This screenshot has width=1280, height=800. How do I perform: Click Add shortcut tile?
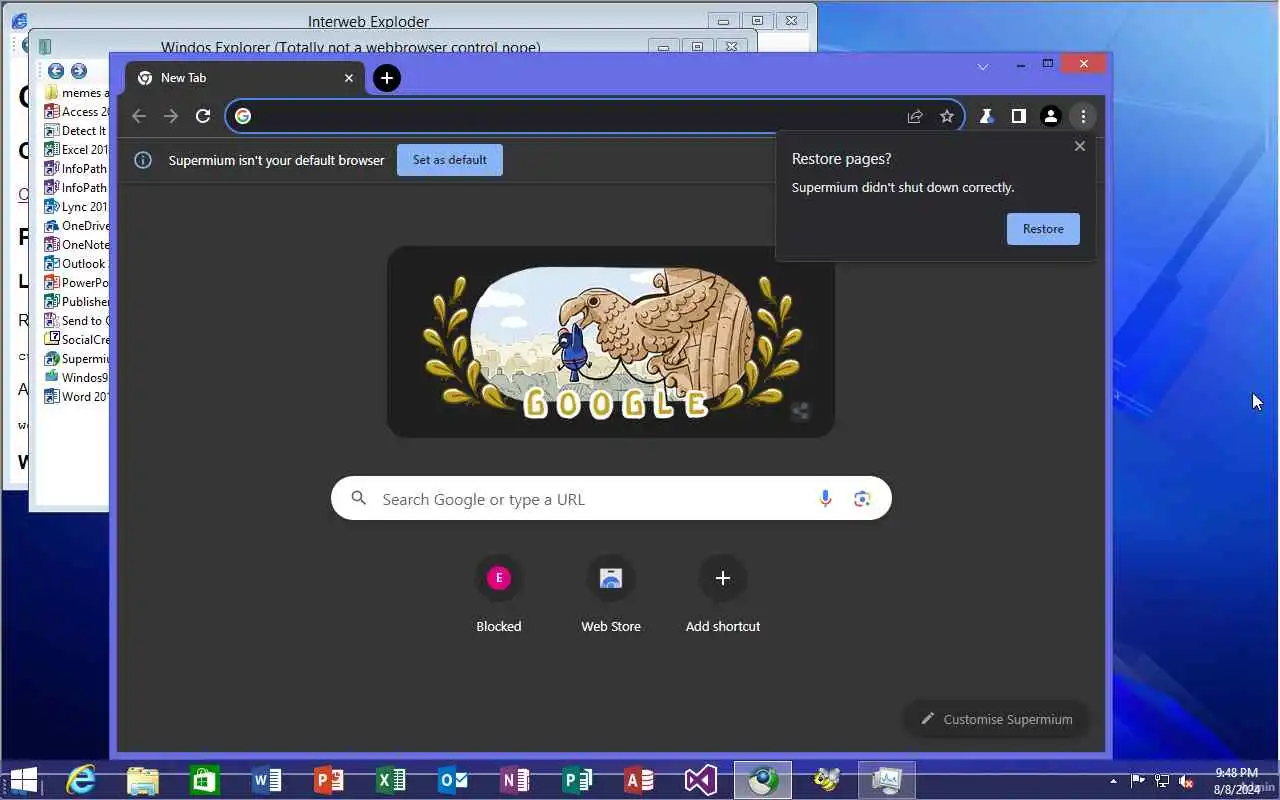pos(723,594)
